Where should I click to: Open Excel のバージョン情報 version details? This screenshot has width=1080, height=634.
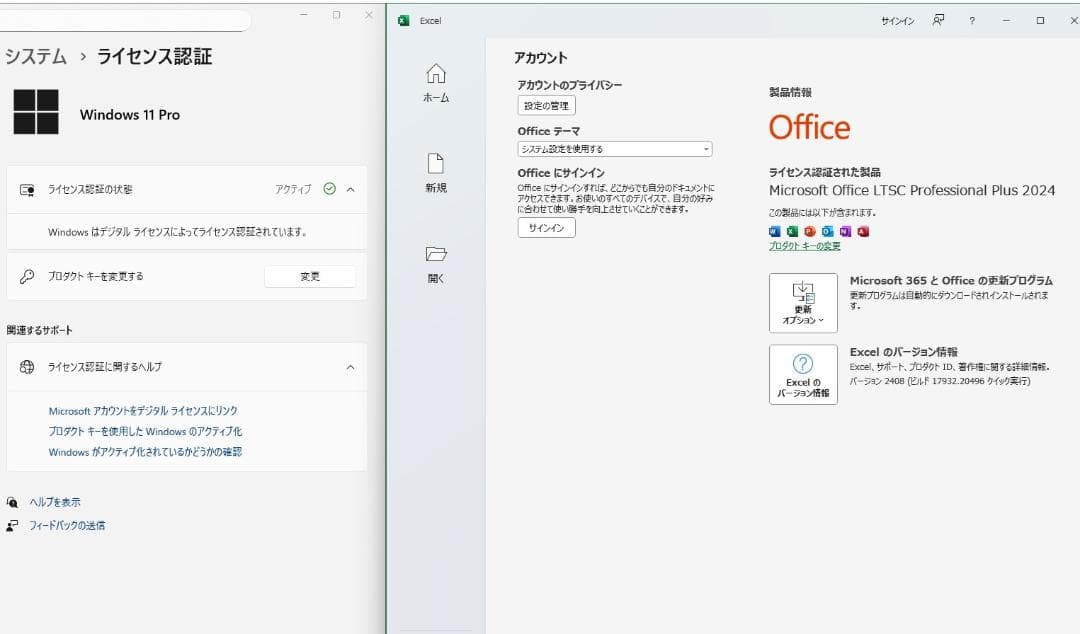[802, 375]
